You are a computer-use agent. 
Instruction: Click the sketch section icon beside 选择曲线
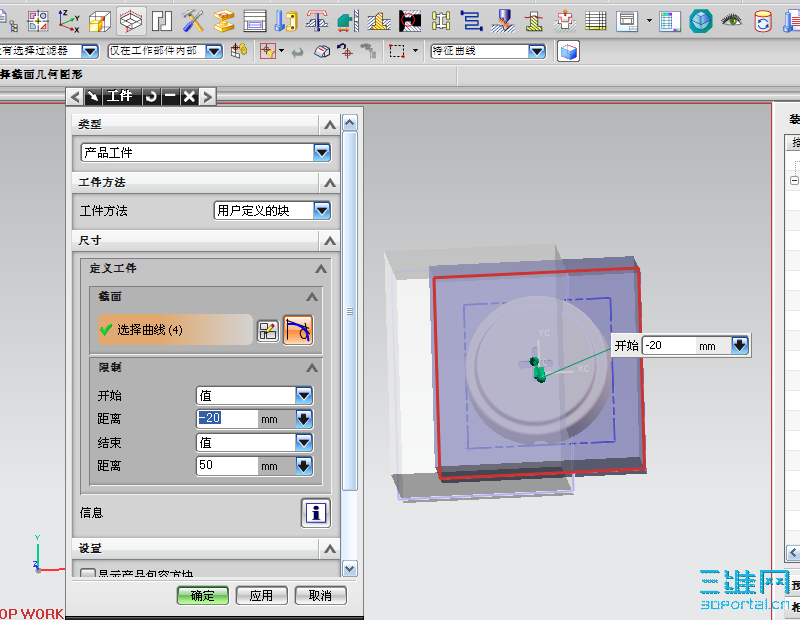[x=268, y=330]
